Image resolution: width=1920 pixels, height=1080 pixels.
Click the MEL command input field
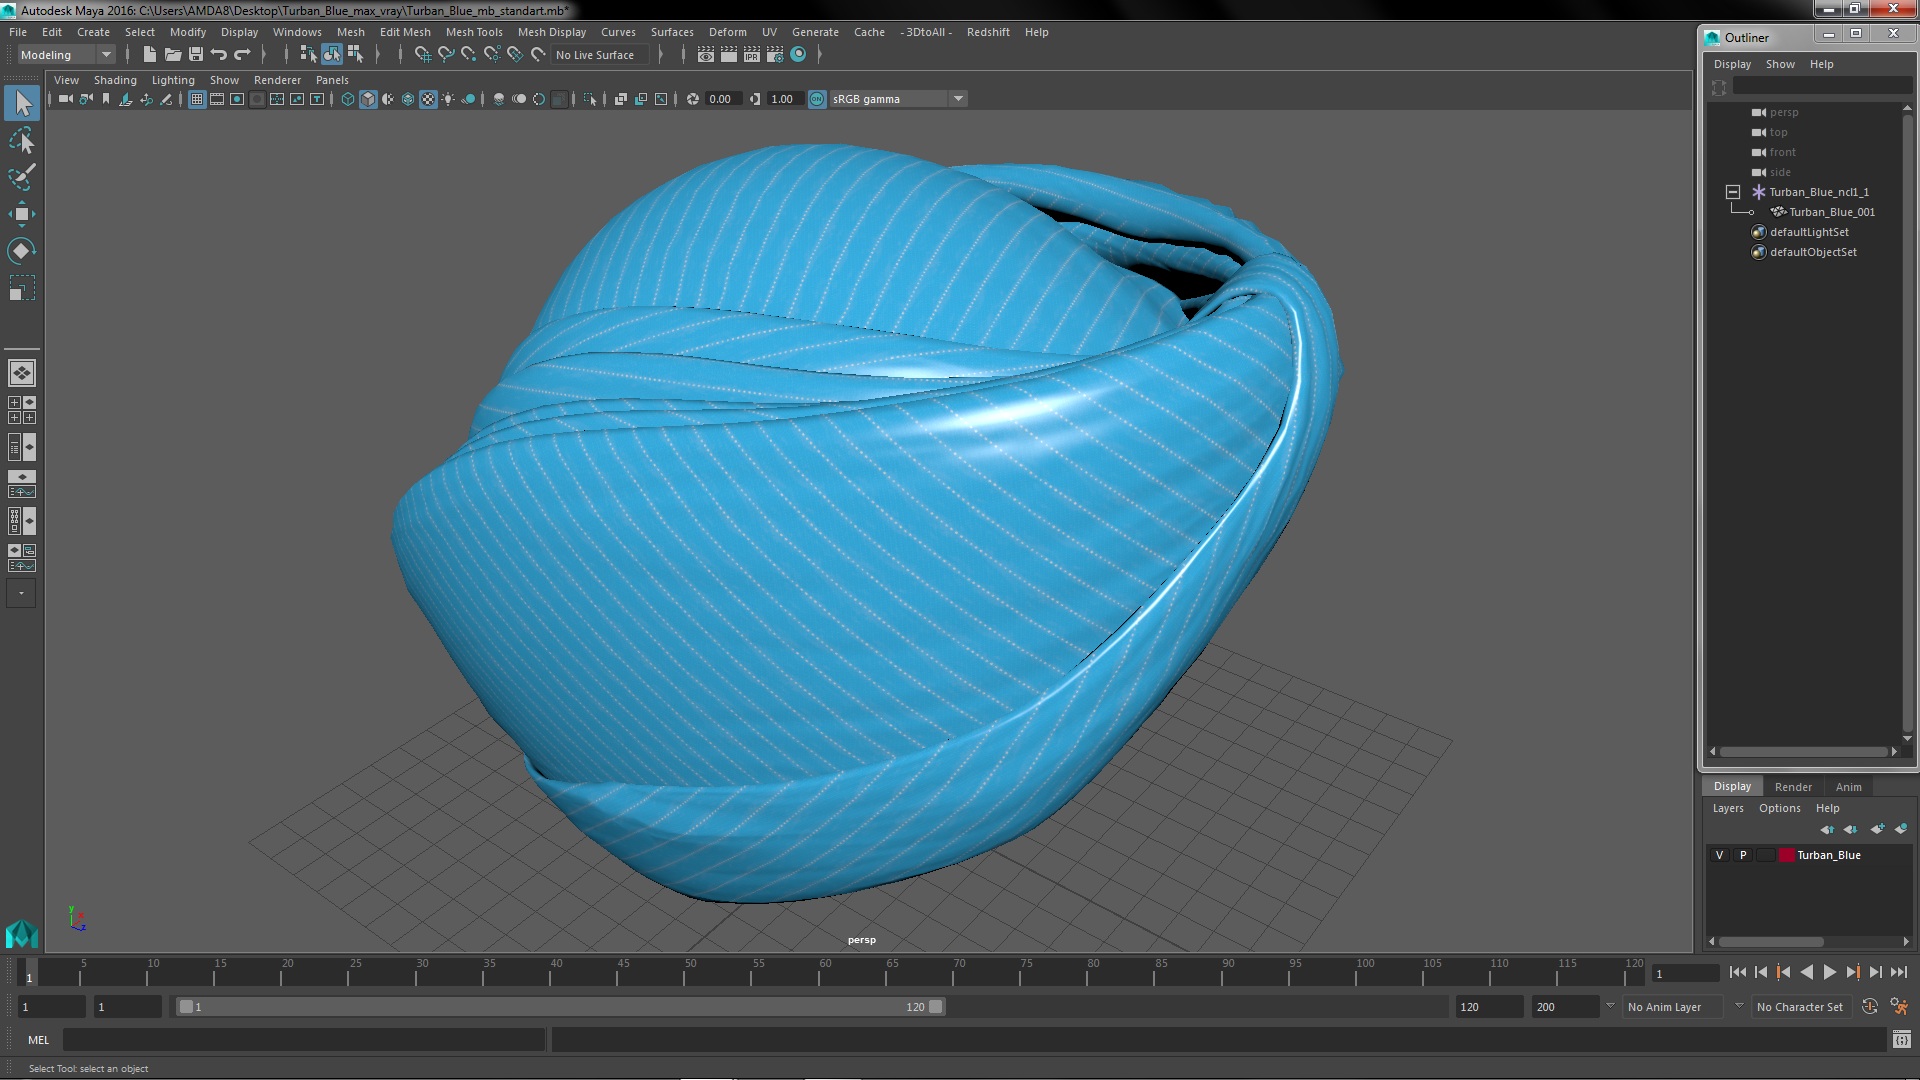click(303, 1040)
